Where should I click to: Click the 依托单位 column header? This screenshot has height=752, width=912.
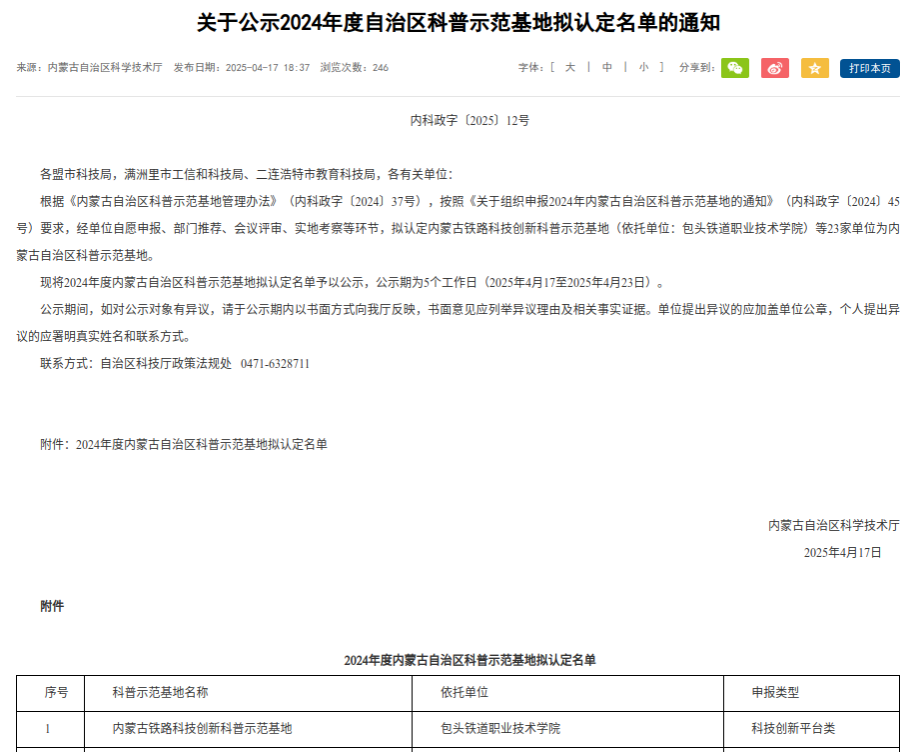[464, 692]
